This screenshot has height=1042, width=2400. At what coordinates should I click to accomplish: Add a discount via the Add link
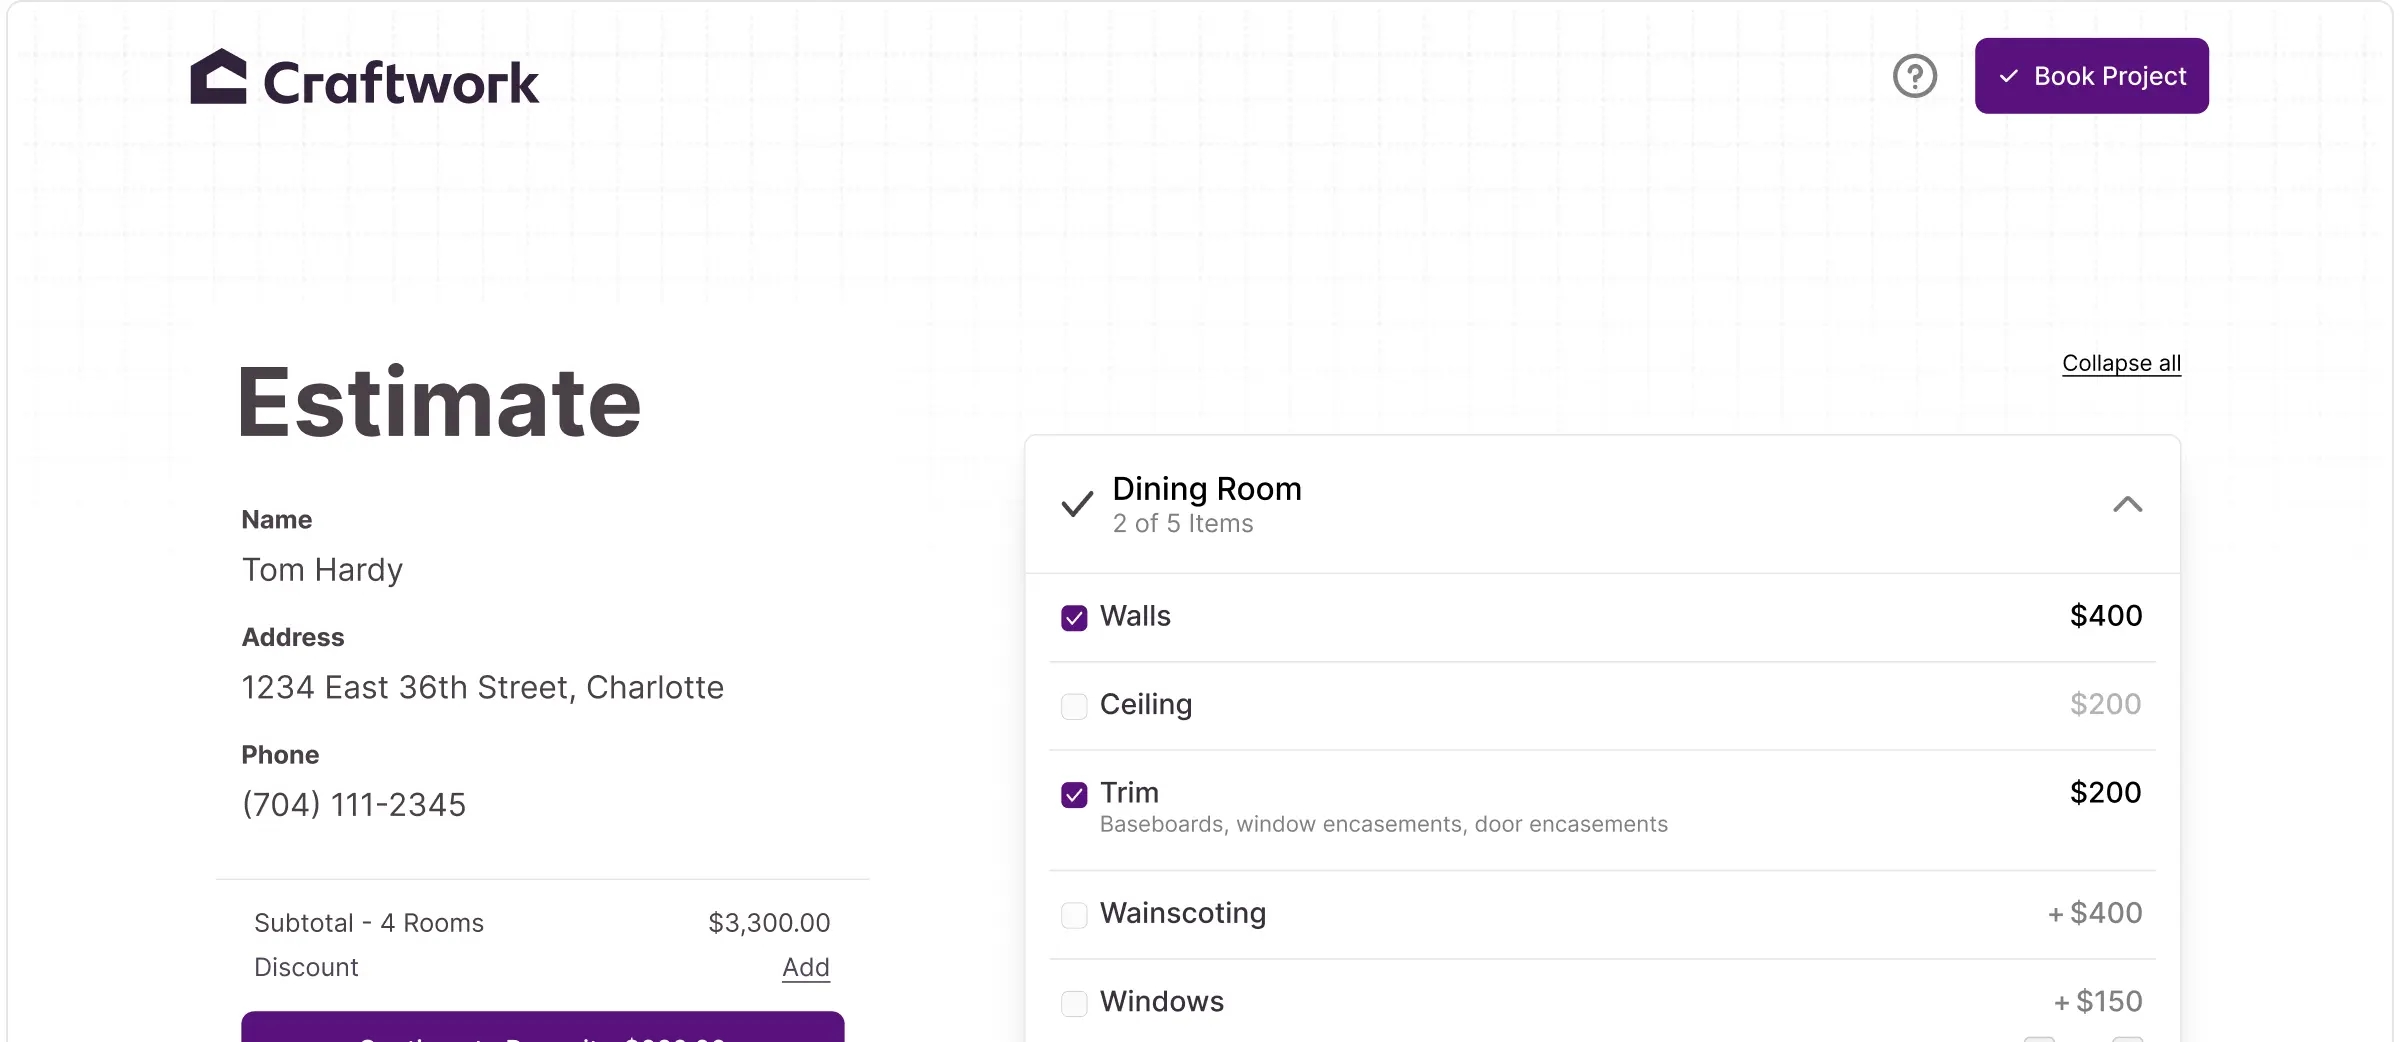pos(805,967)
